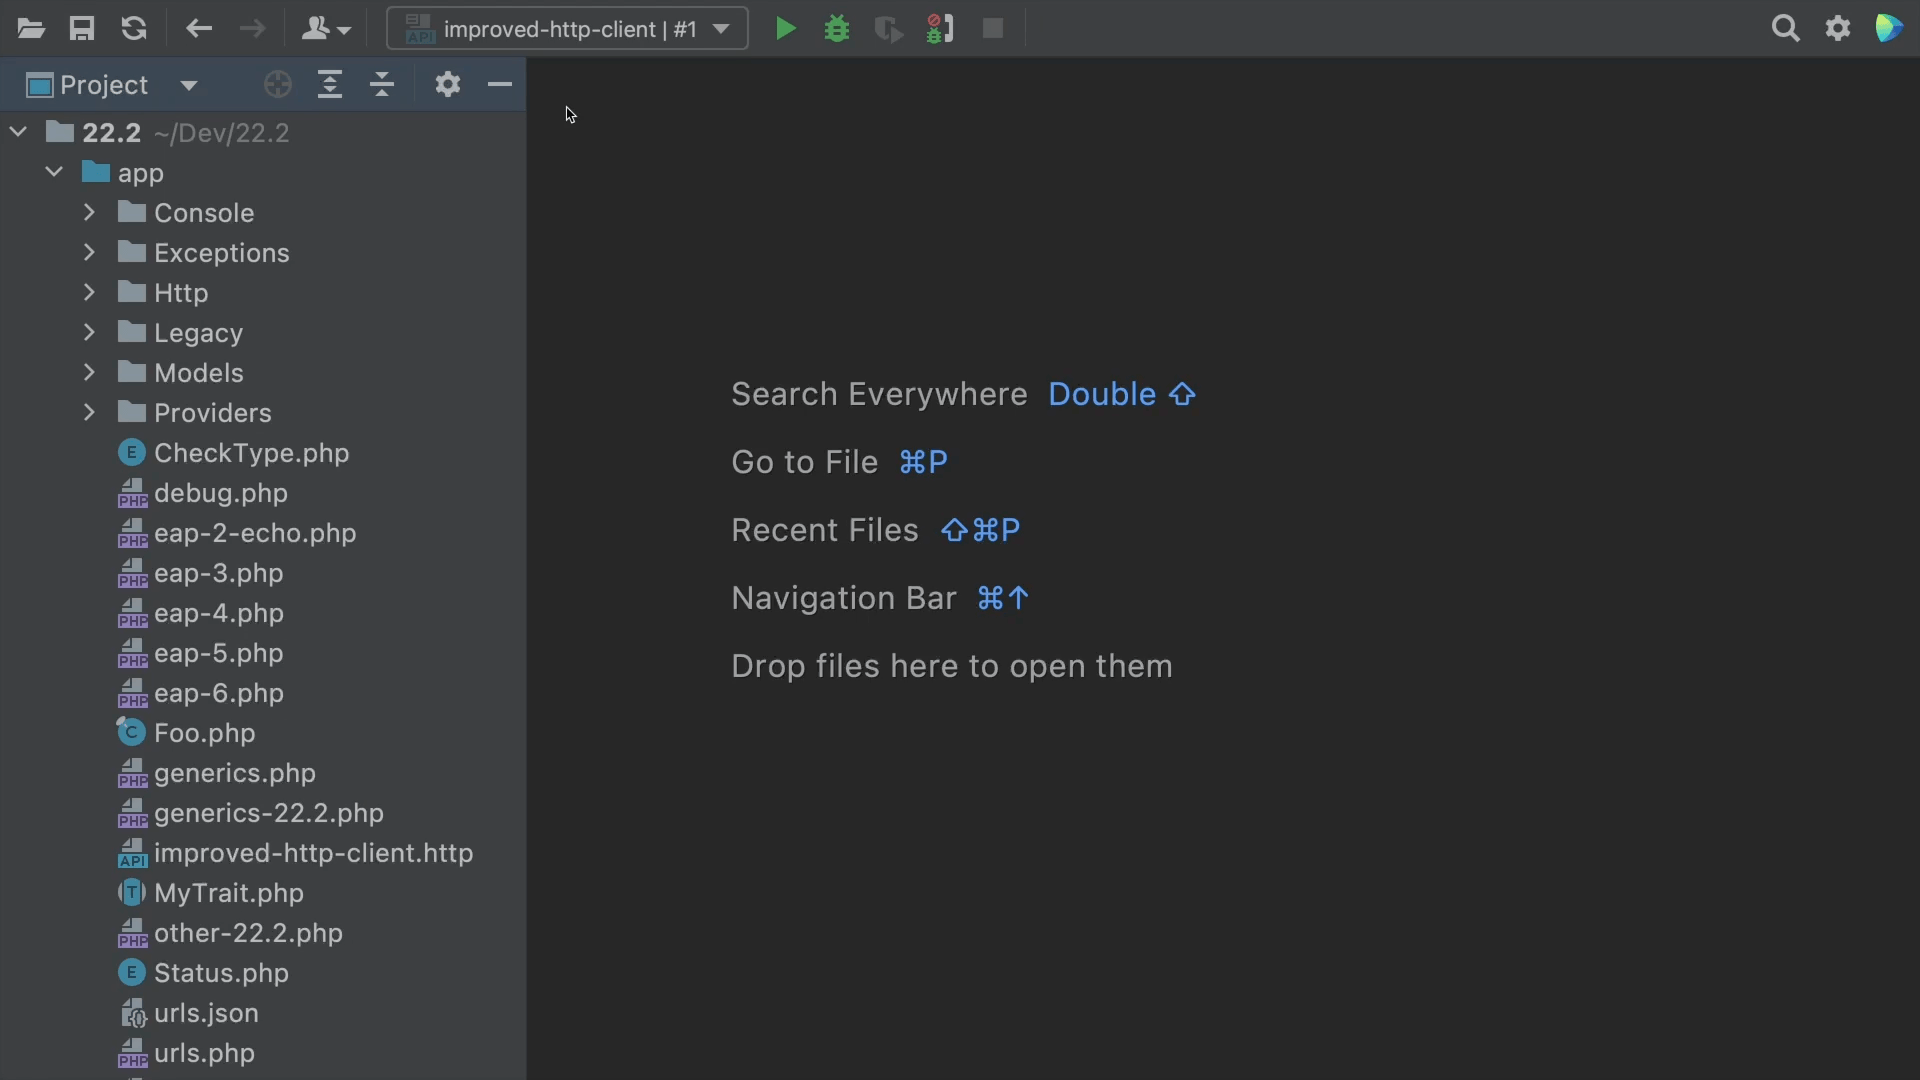The height and width of the screenshot is (1080, 1920).
Task: Open Project panel gear options
Action: click(448, 85)
